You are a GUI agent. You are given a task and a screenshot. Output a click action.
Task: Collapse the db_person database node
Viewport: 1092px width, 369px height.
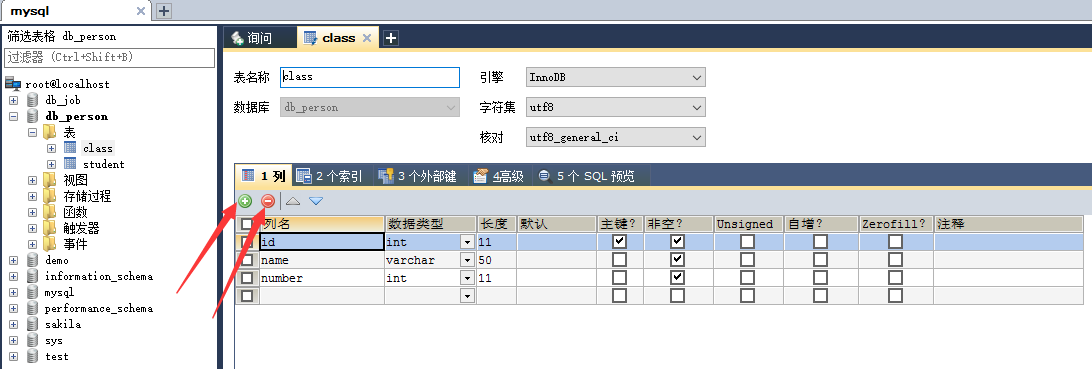(x=14, y=116)
